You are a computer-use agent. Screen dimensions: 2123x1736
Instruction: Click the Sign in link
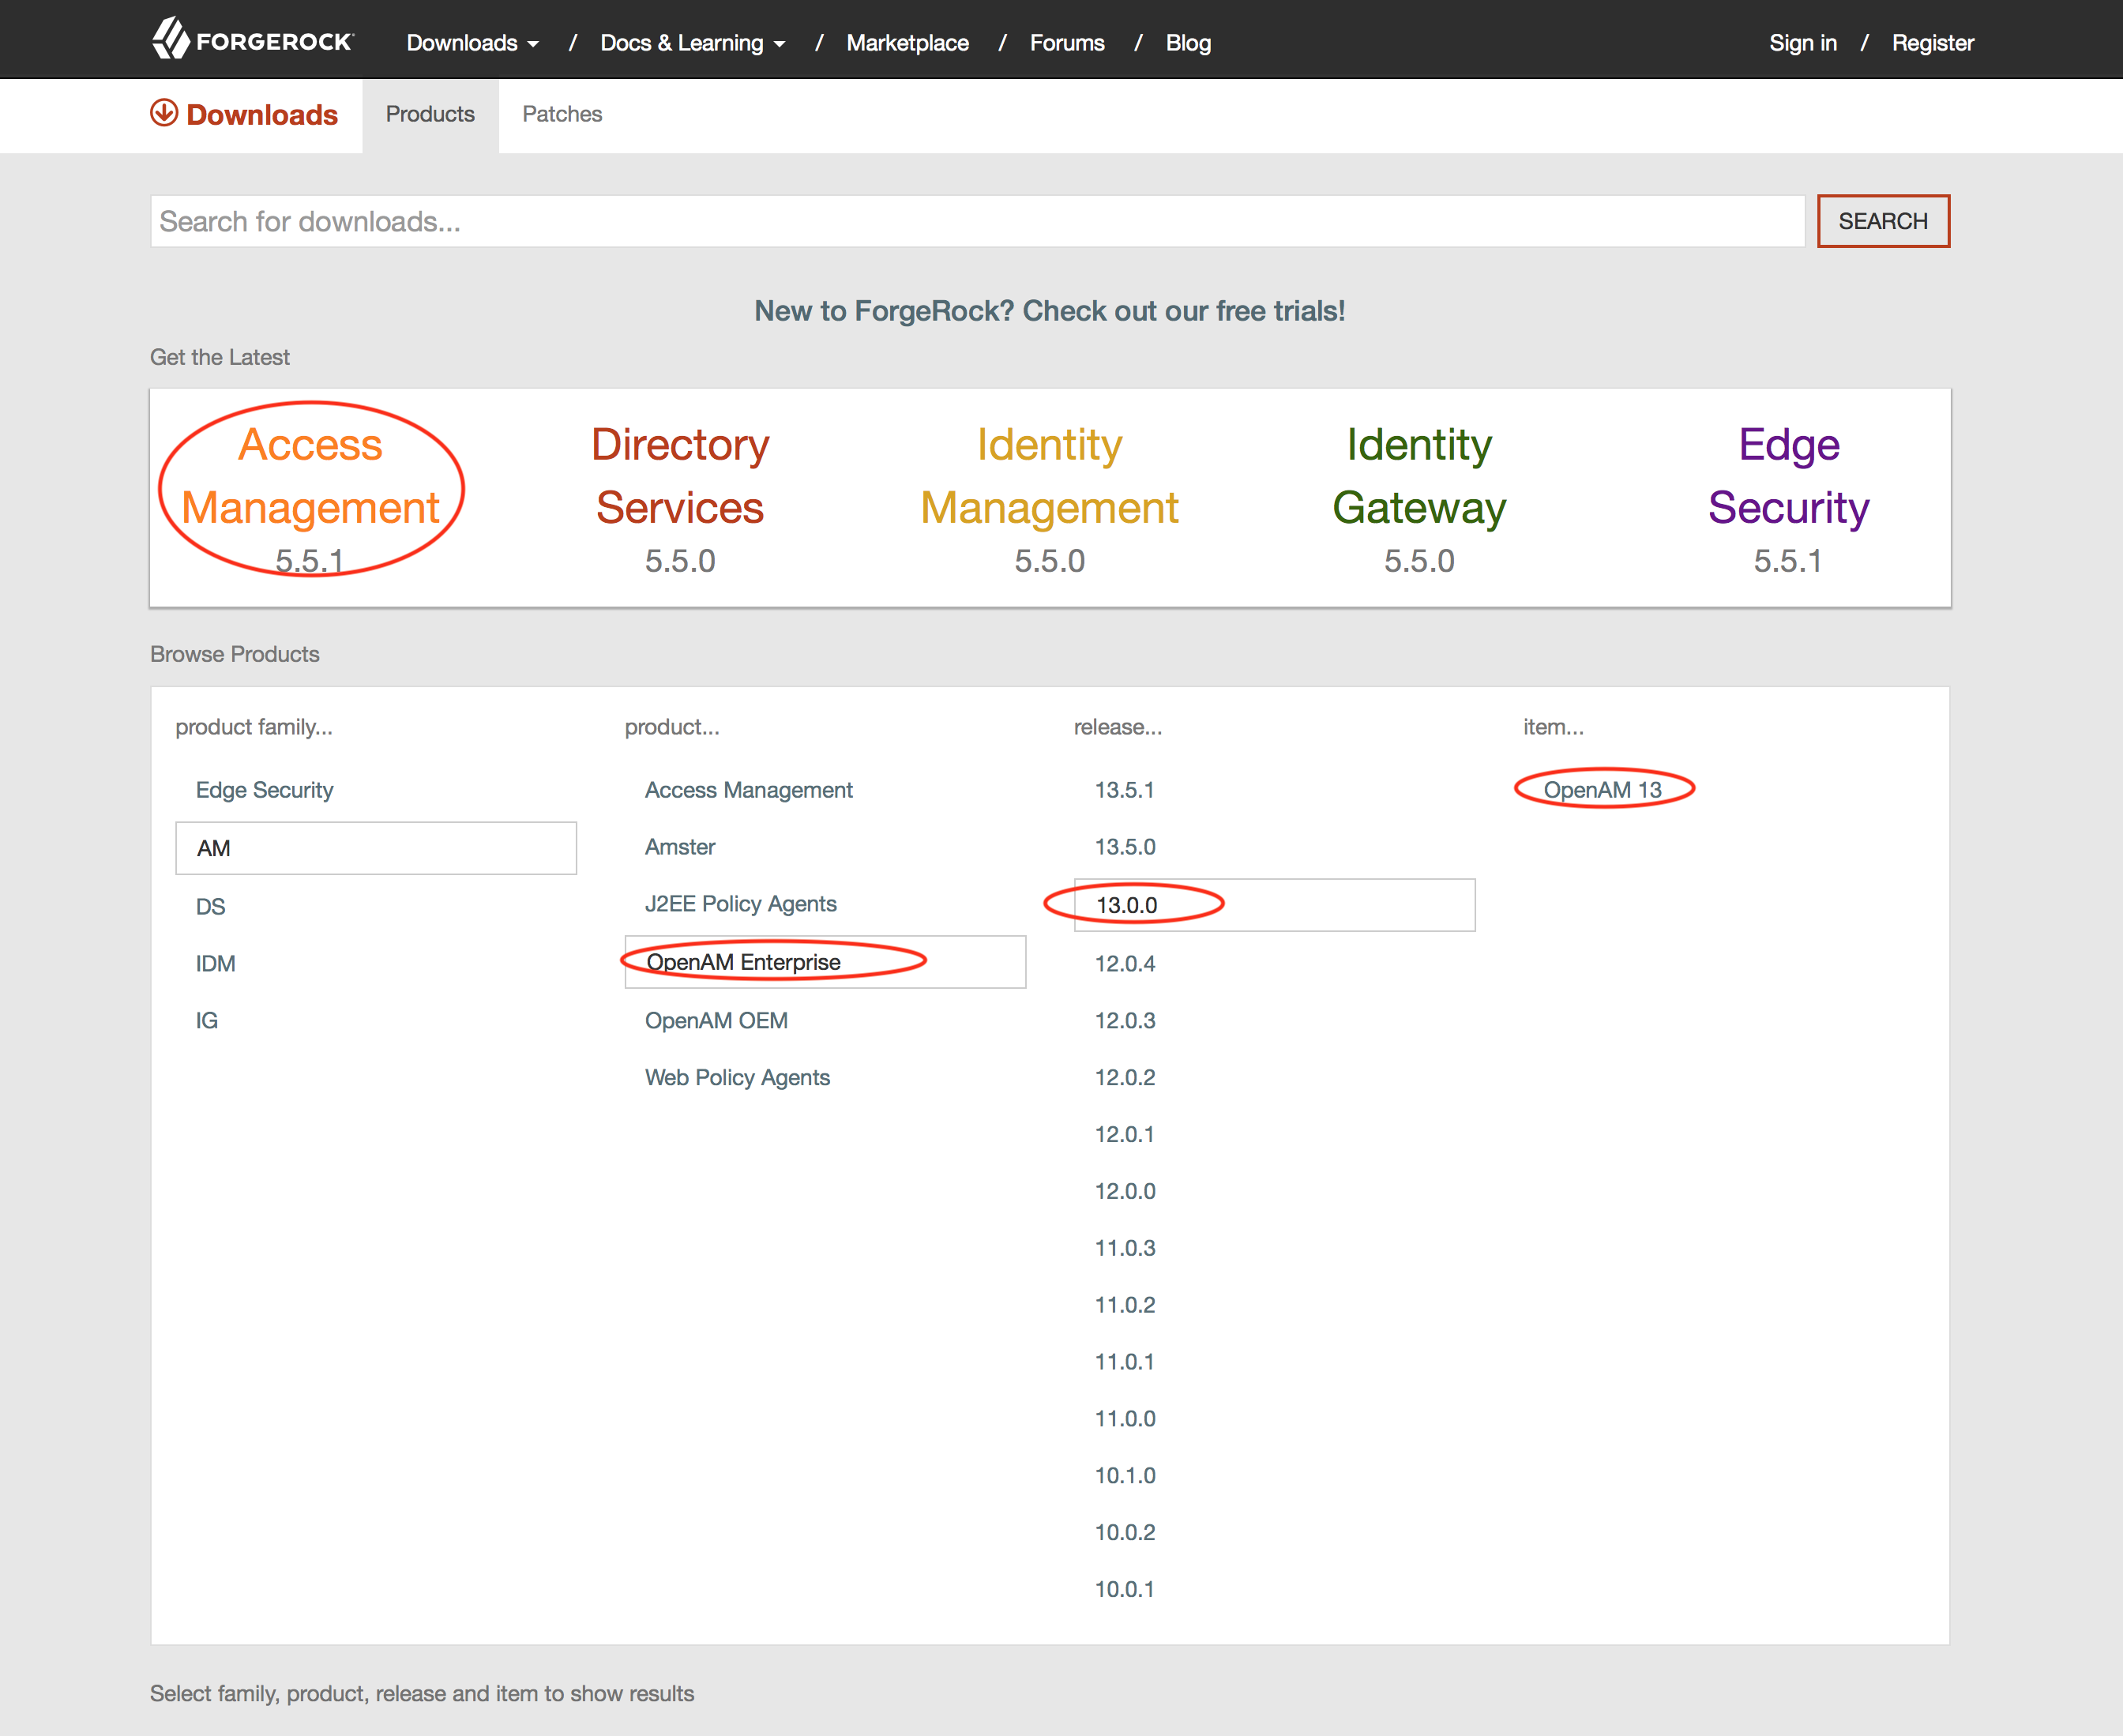tap(1803, 43)
